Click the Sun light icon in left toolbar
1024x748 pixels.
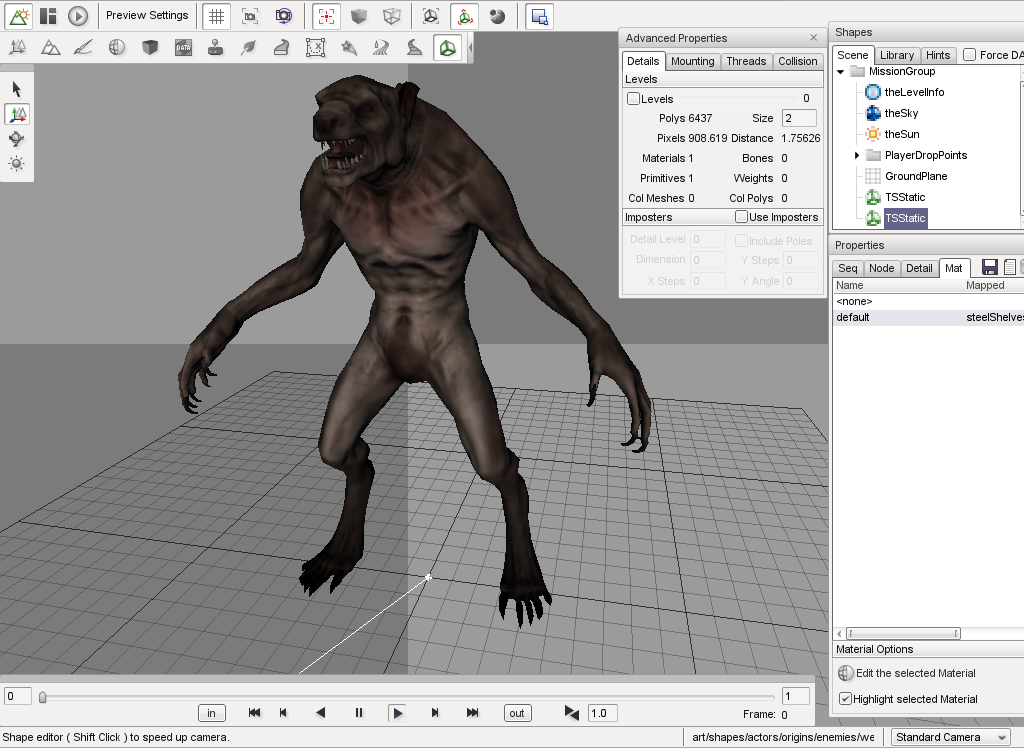click(17, 164)
